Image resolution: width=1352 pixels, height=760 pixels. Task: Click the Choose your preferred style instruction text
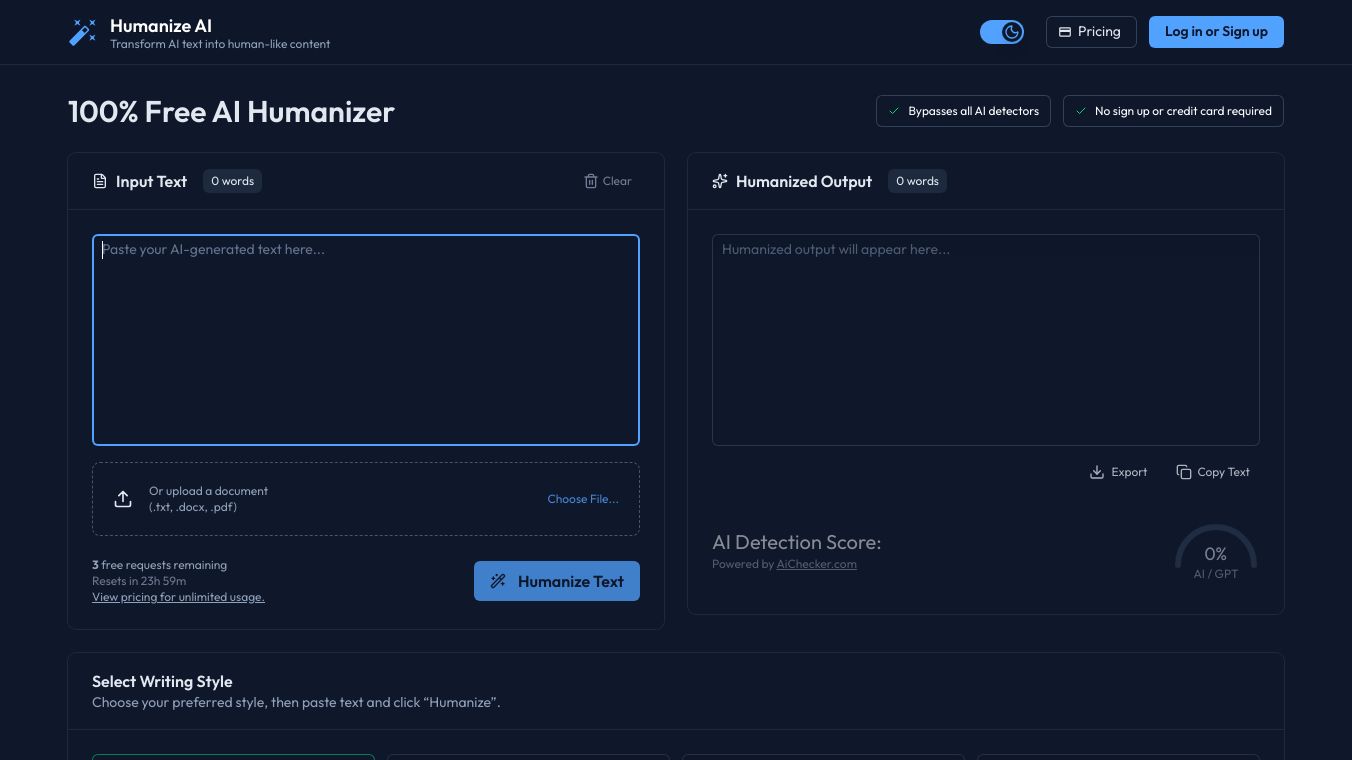coord(296,703)
